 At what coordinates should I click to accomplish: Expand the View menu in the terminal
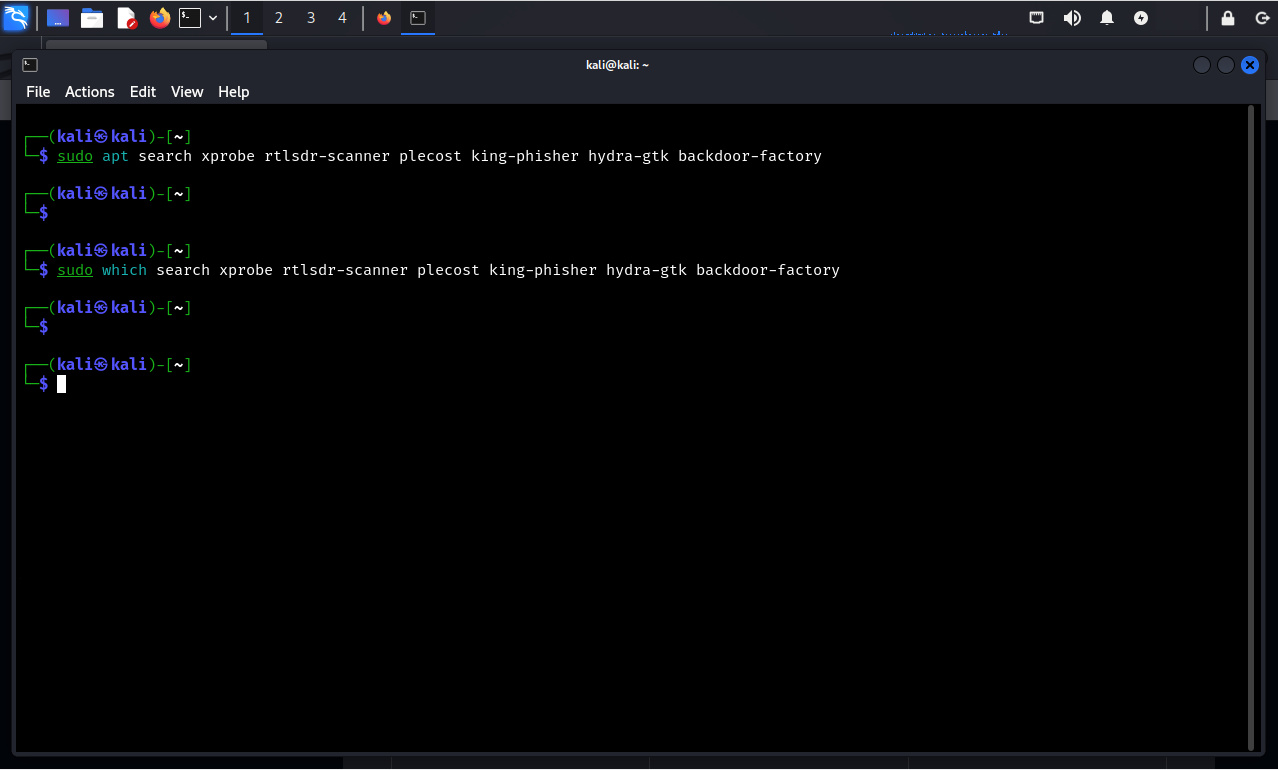click(187, 92)
